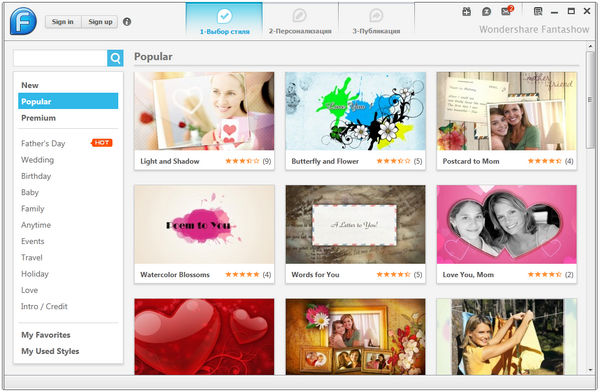Viewport: 600px width, 392px height.
Task: Open My Used Styles list
Action: [x=50, y=351]
